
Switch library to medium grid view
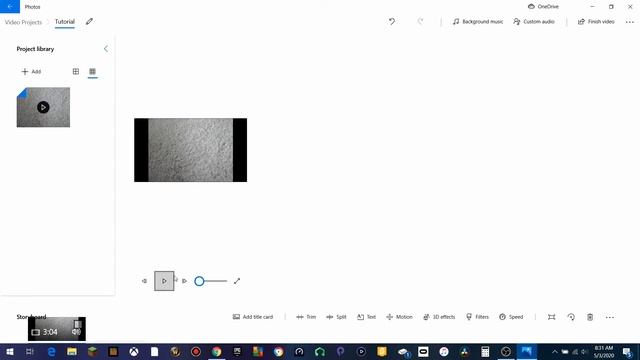coord(76,71)
